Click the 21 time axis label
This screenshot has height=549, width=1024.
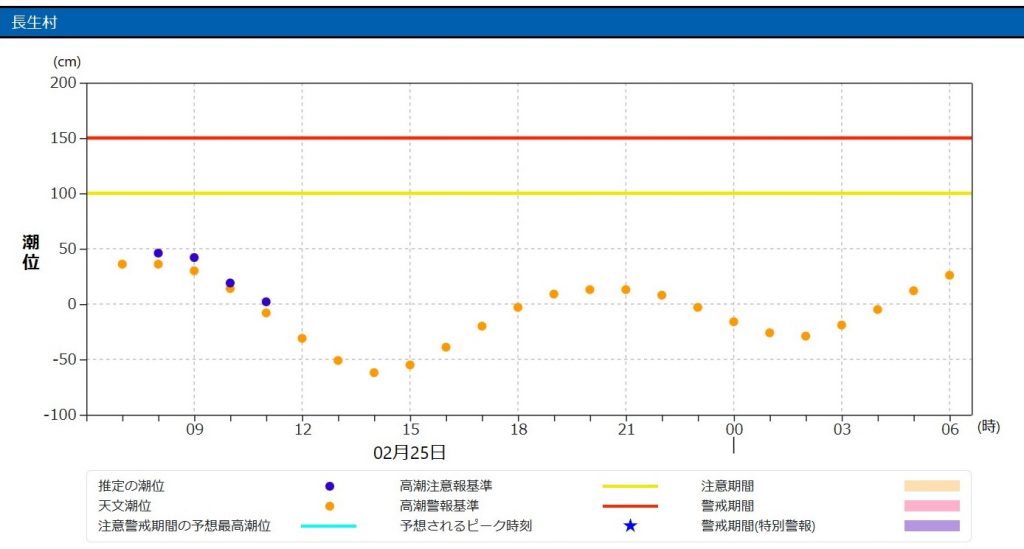coord(626,429)
